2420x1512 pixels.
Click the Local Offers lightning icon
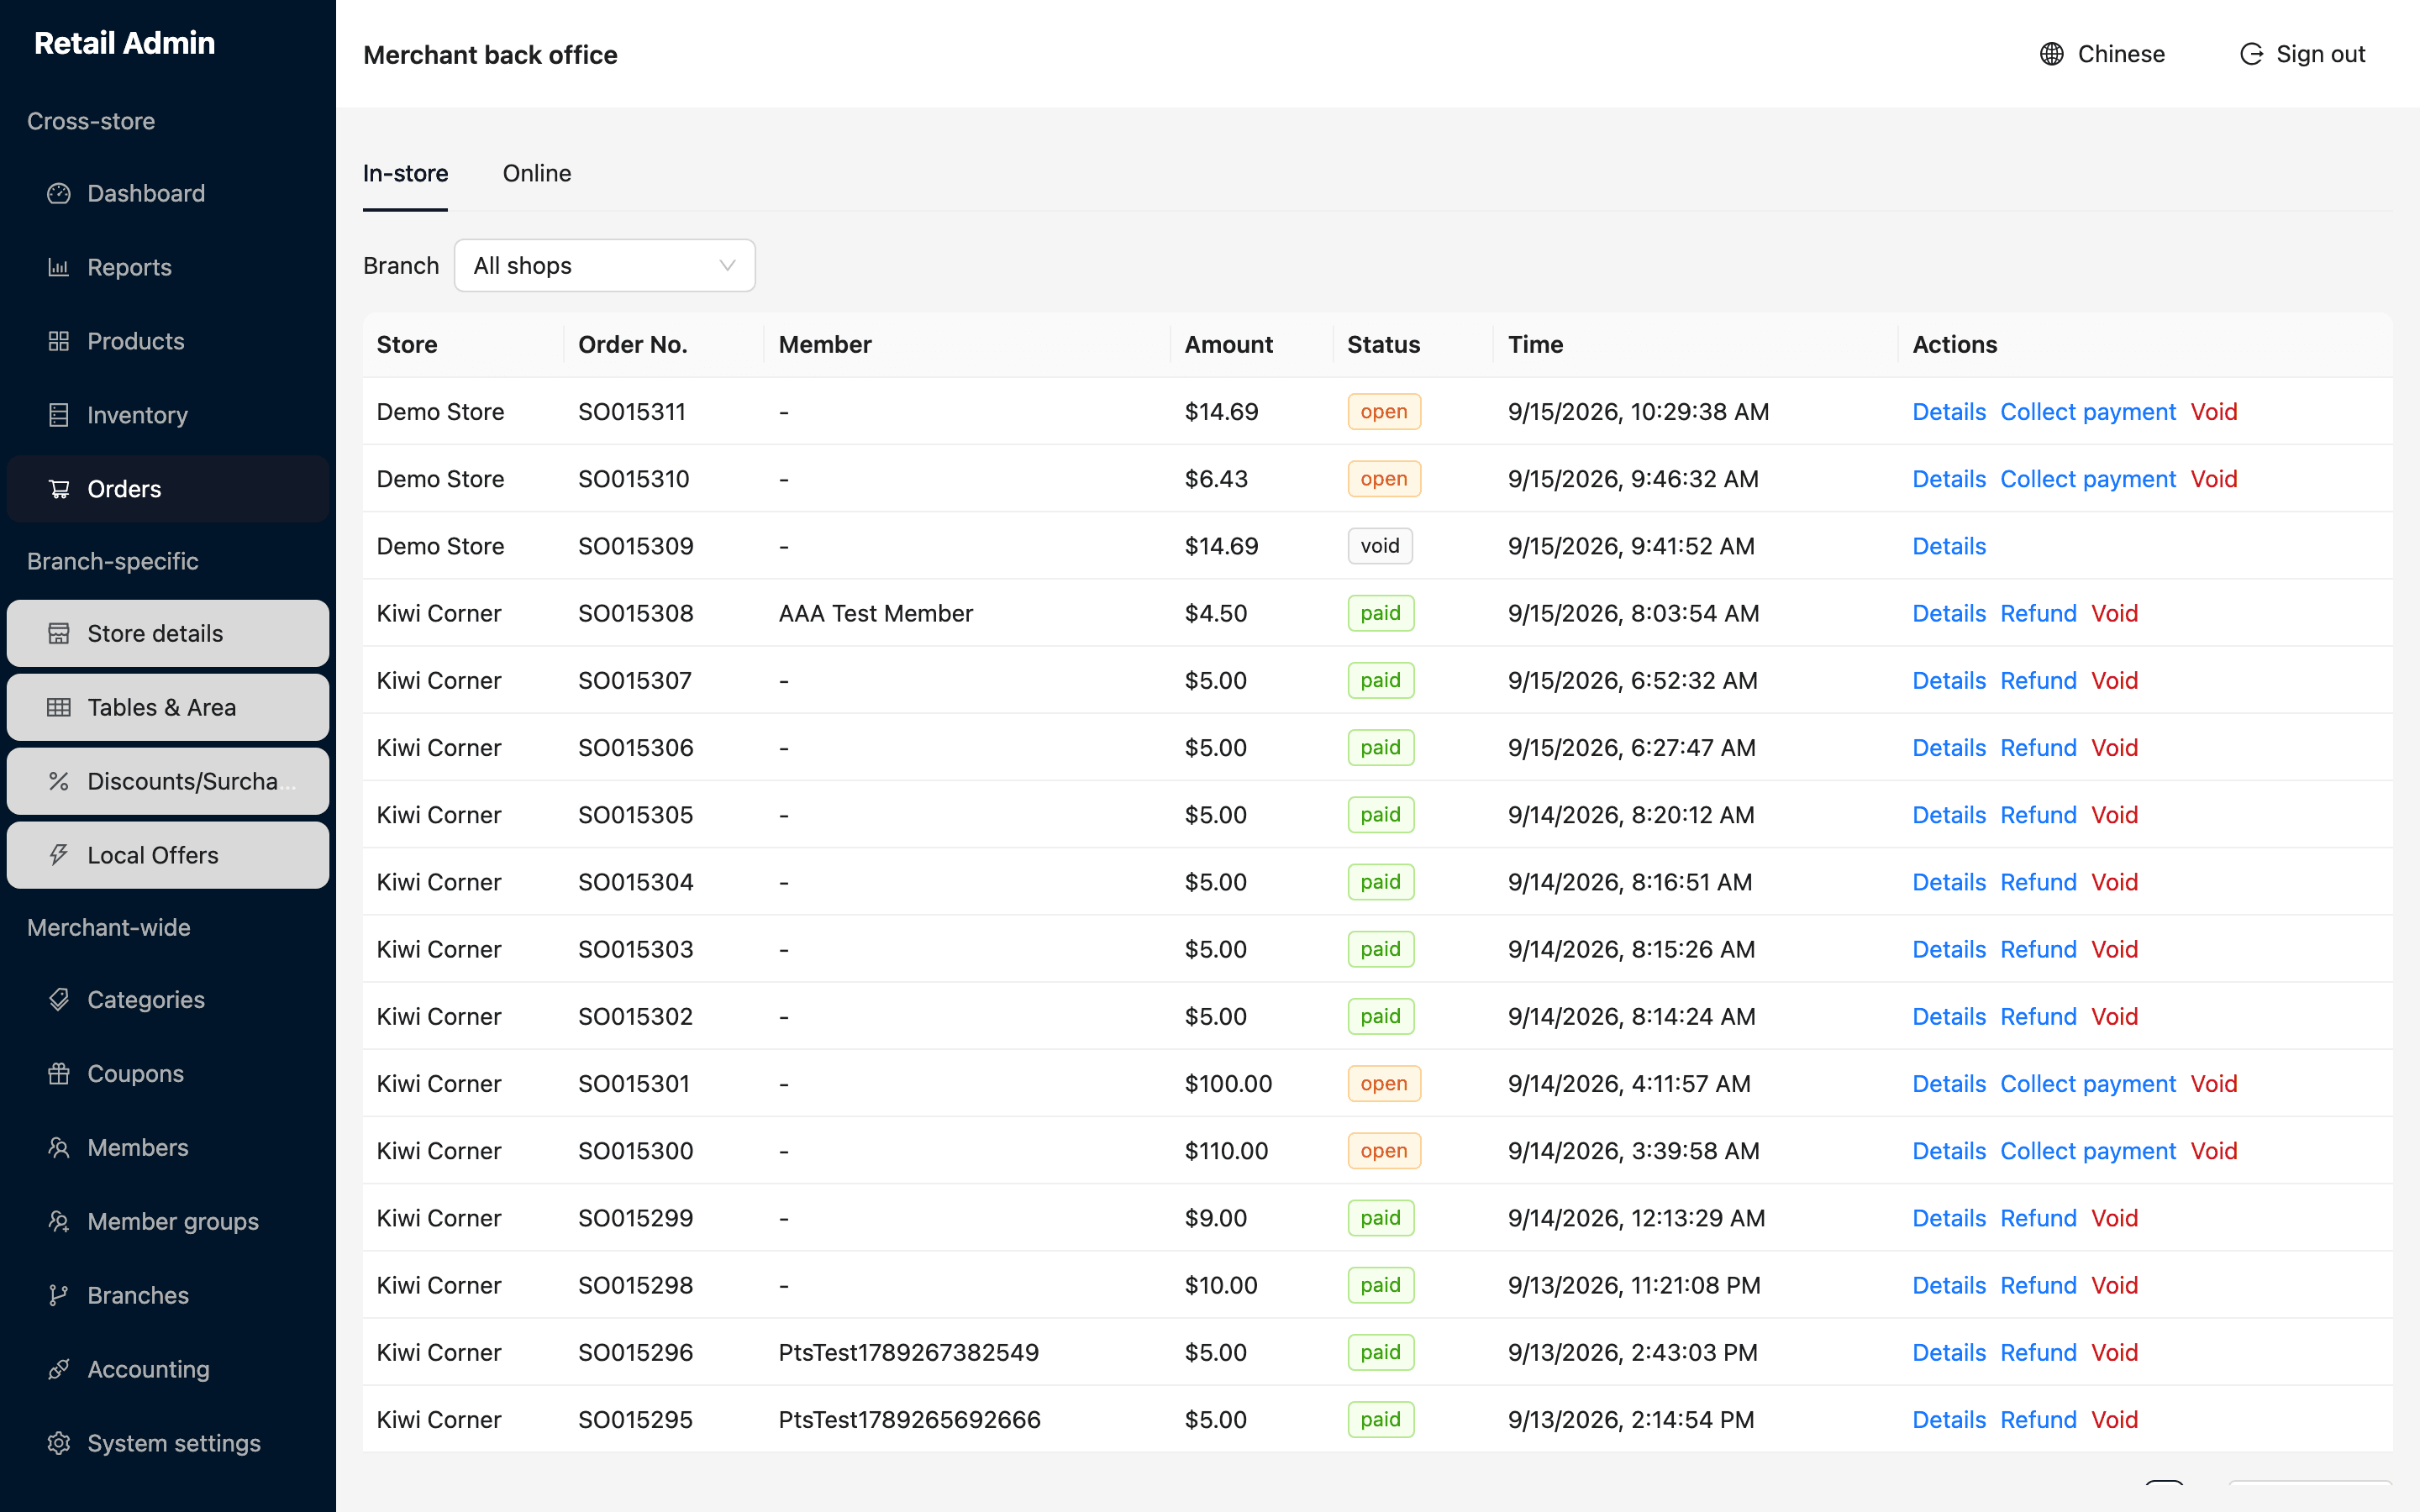[x=59, y=856]
